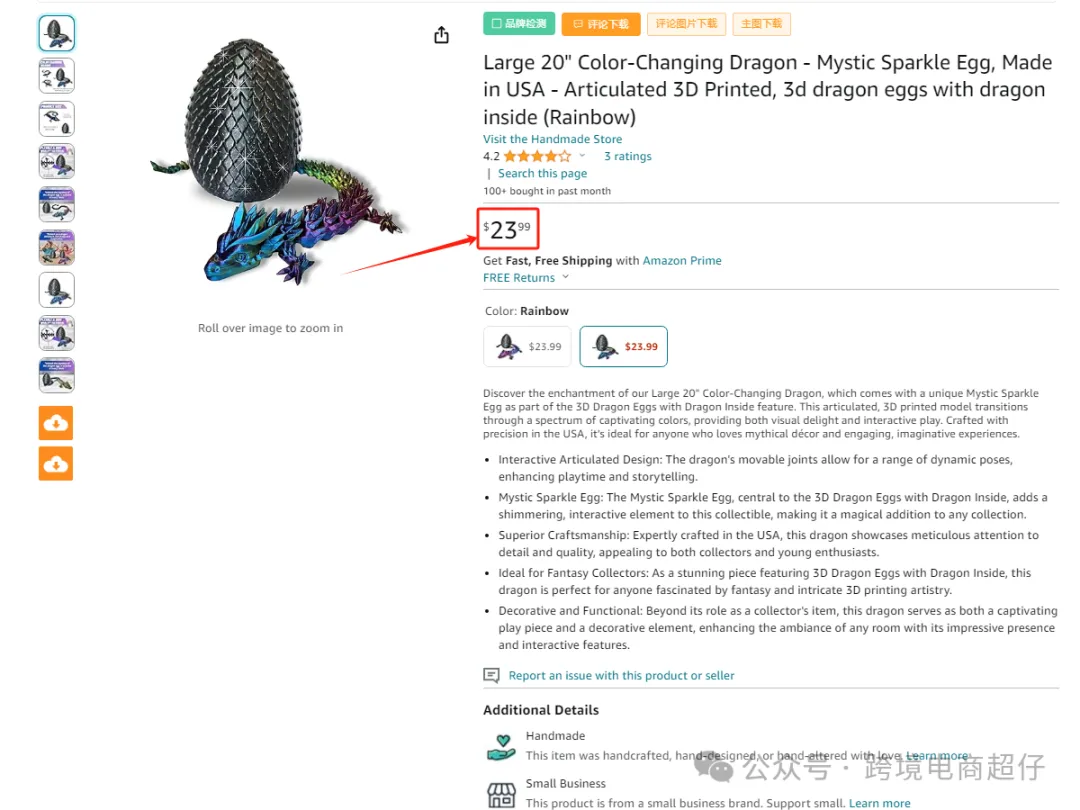Image resolution: width=1080 pixels, height=810 pixels.
Task: Click the Amazon Prime link
Action: pyautogui.click(x=682, y=260)
